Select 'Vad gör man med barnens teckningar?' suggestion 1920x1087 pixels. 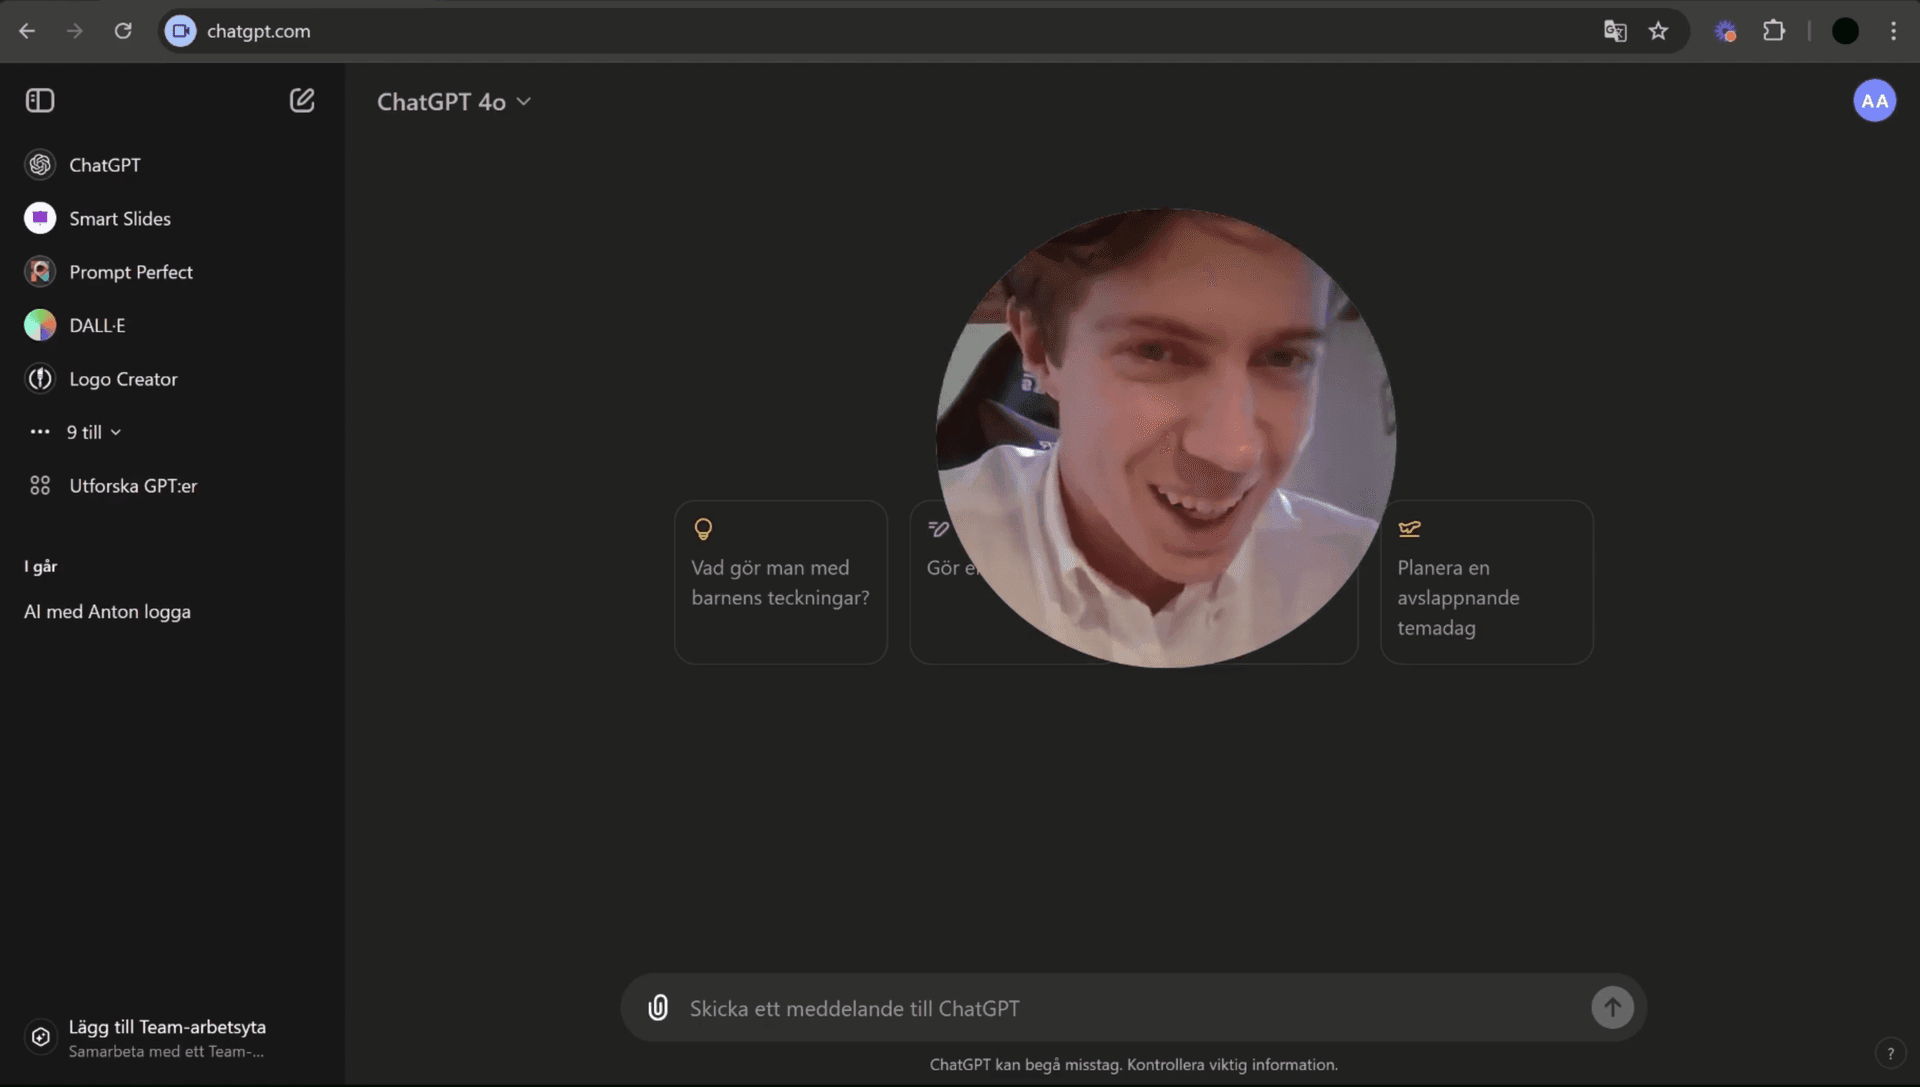tap(781, 582)
